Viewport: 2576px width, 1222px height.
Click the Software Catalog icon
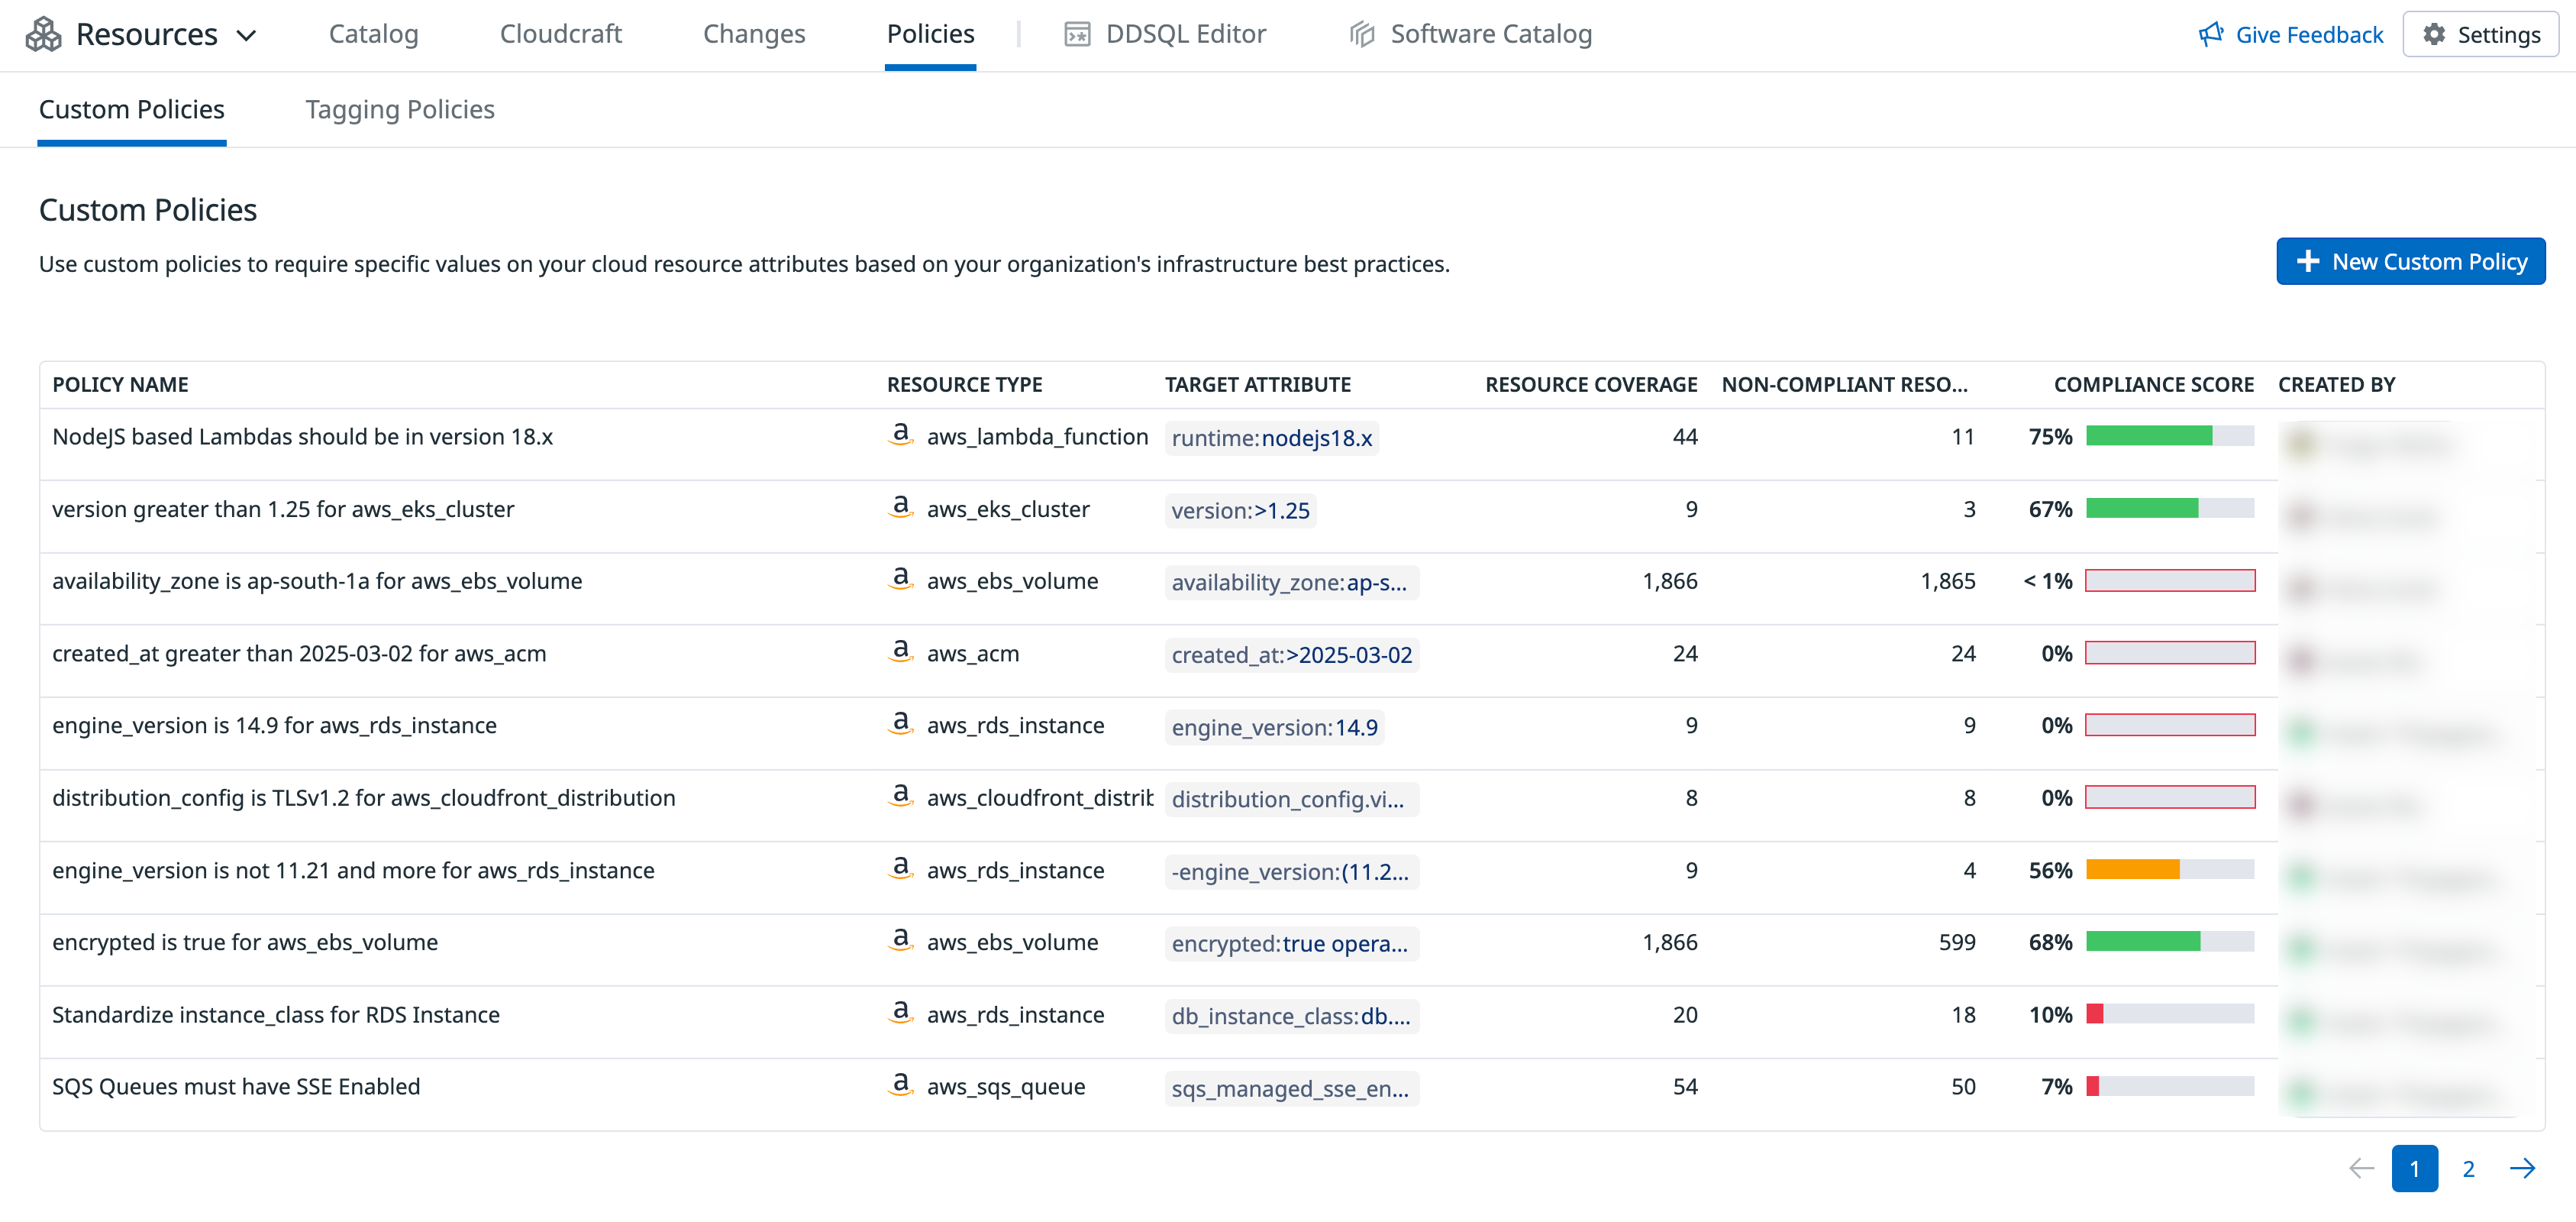[x=1361, y=34]
